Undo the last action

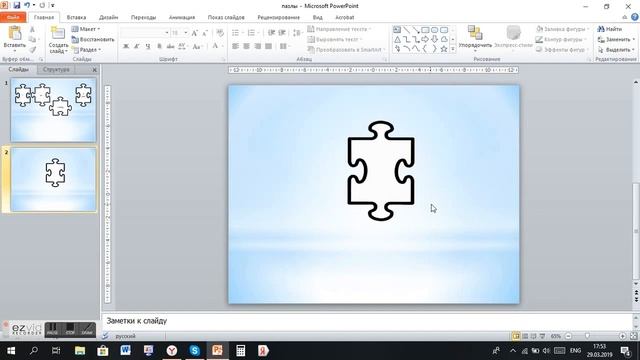[27, 5]
